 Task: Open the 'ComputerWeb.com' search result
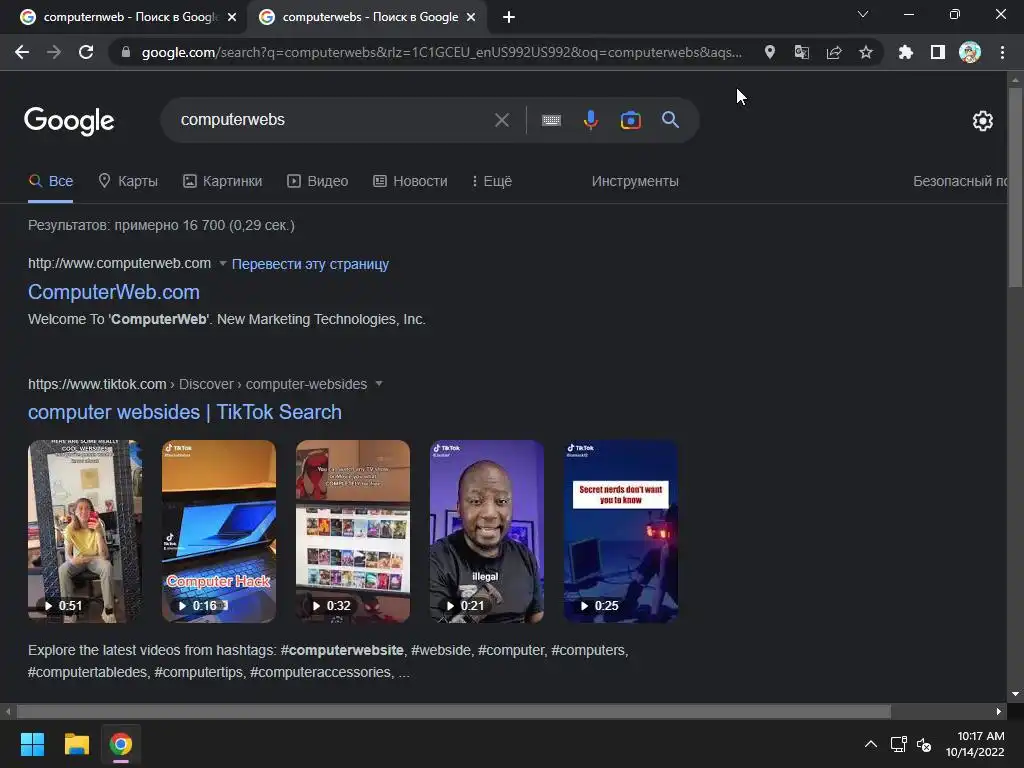pyautogui.click(x=114, y=292)
